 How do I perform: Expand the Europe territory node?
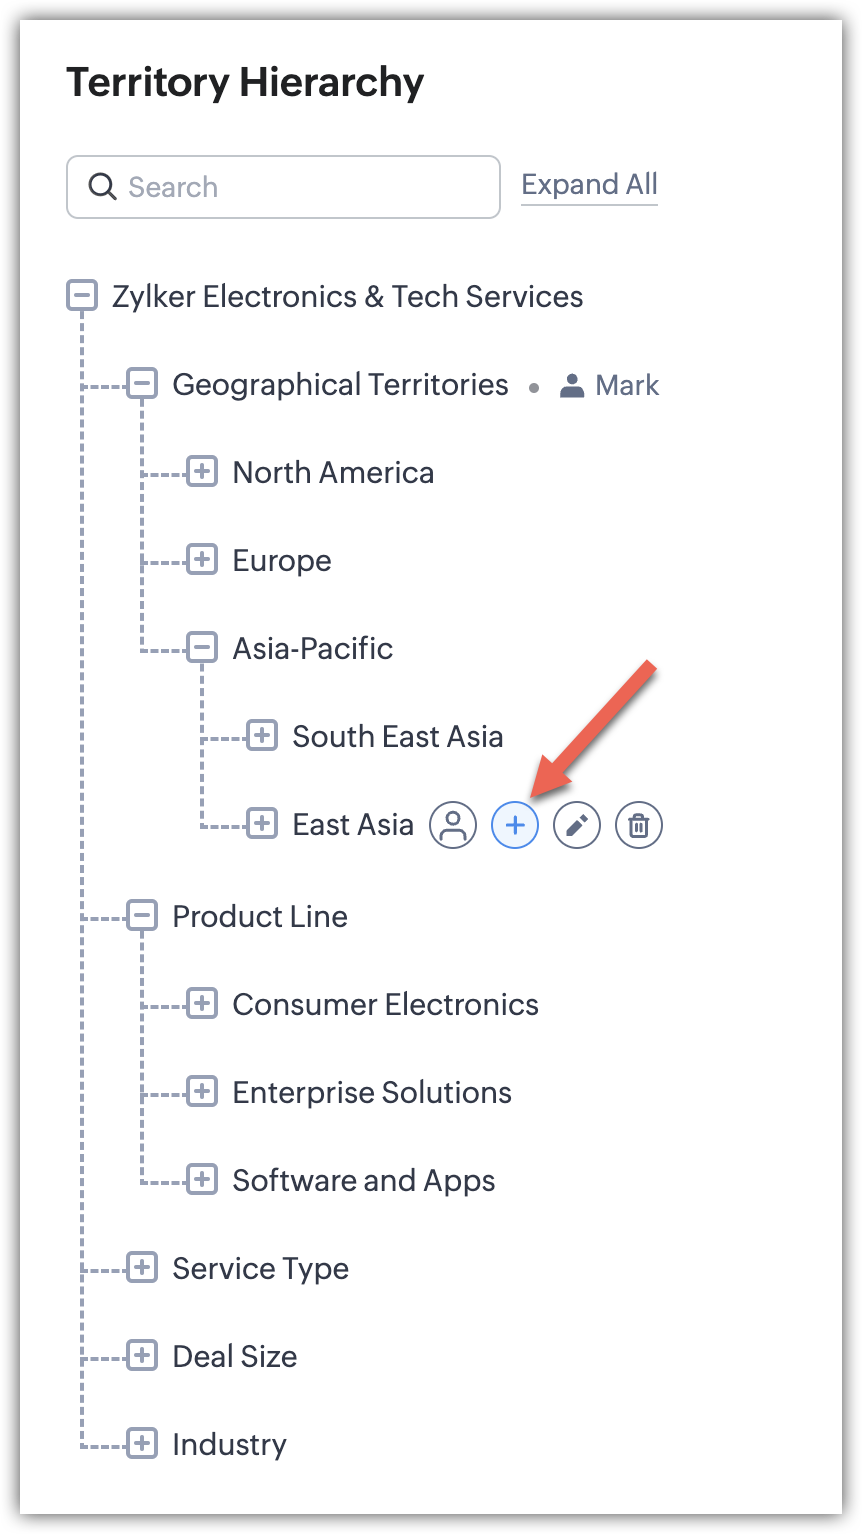[202, 560]
